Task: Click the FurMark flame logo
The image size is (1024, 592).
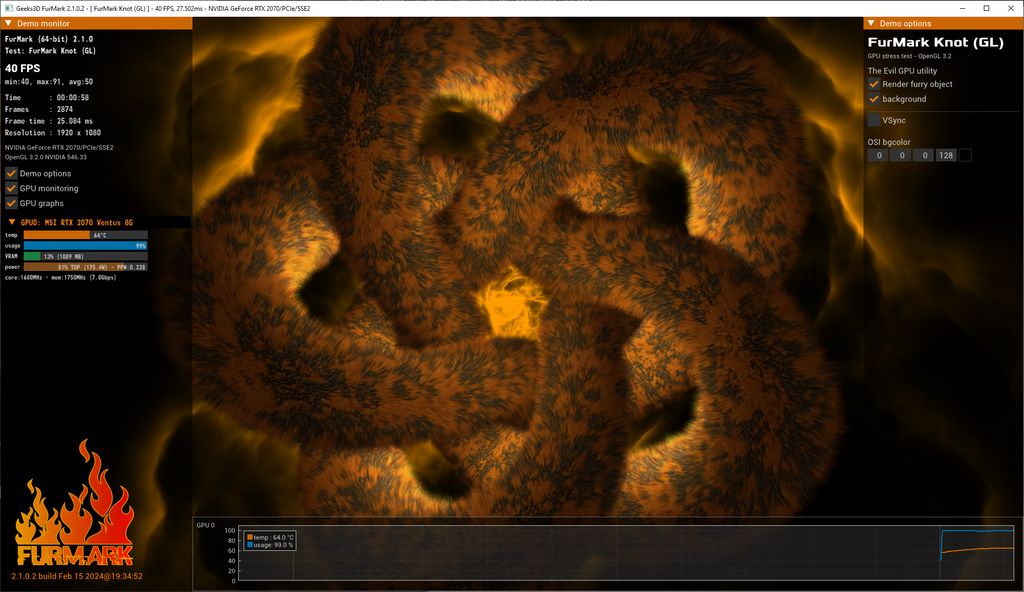Action: [74, 510]
